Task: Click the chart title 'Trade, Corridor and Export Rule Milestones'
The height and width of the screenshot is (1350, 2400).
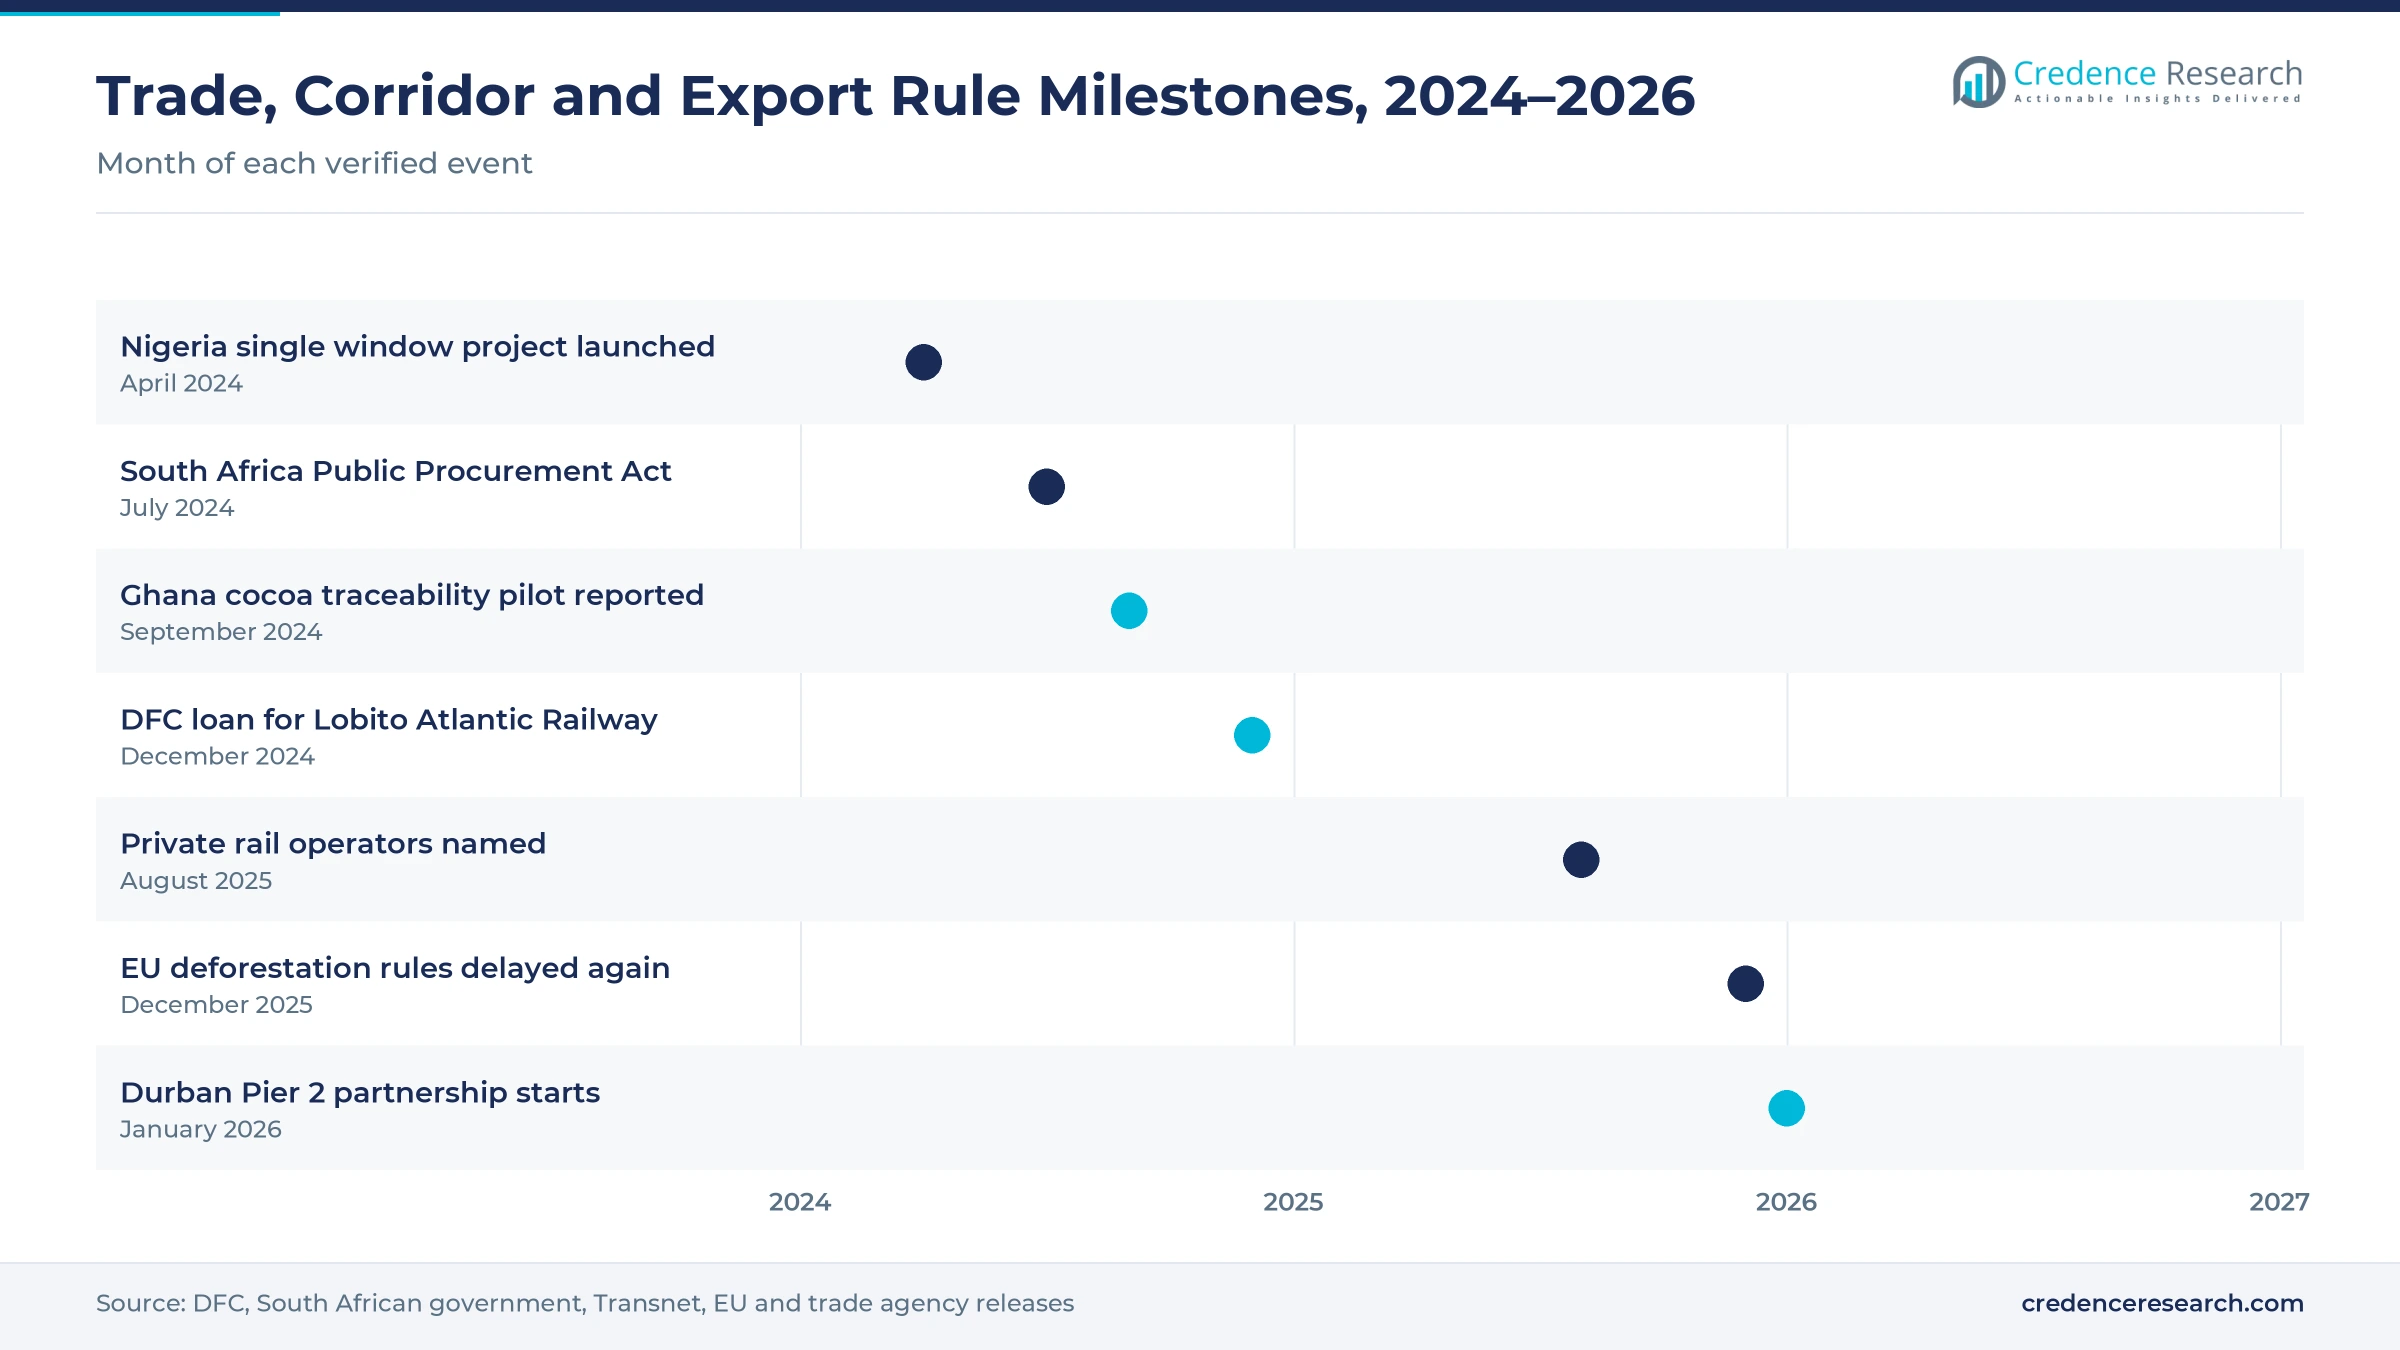Action: click(895, 96)
